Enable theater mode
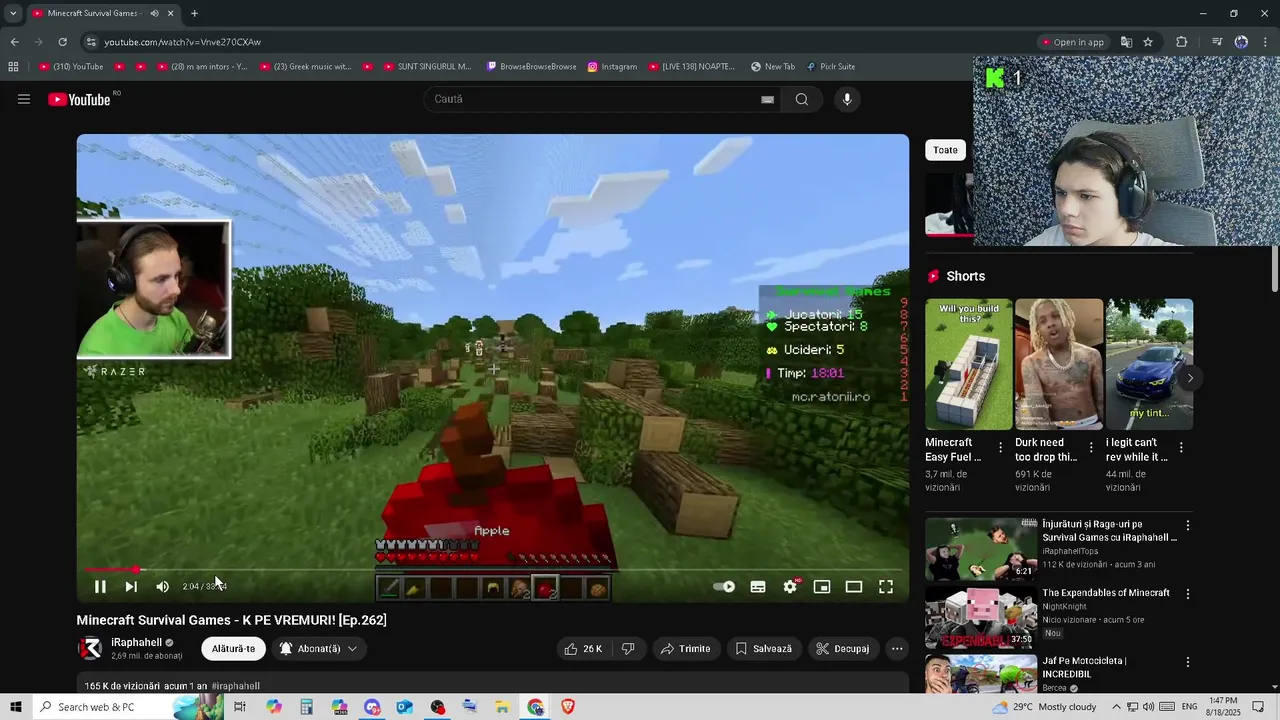Screen dimensions: 1280x720 point(854,587)
